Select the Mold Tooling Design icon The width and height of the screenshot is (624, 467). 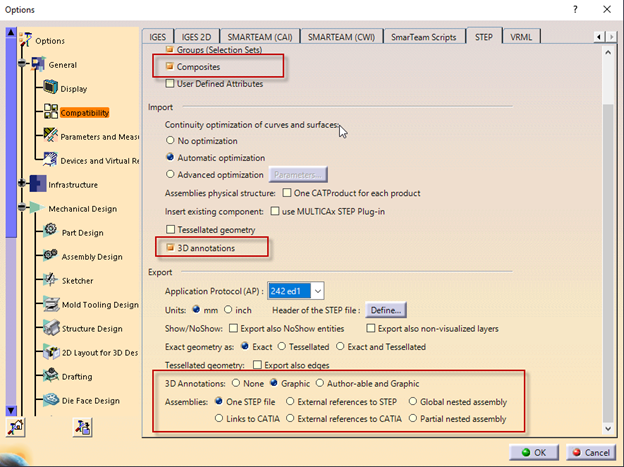point(50,305)
